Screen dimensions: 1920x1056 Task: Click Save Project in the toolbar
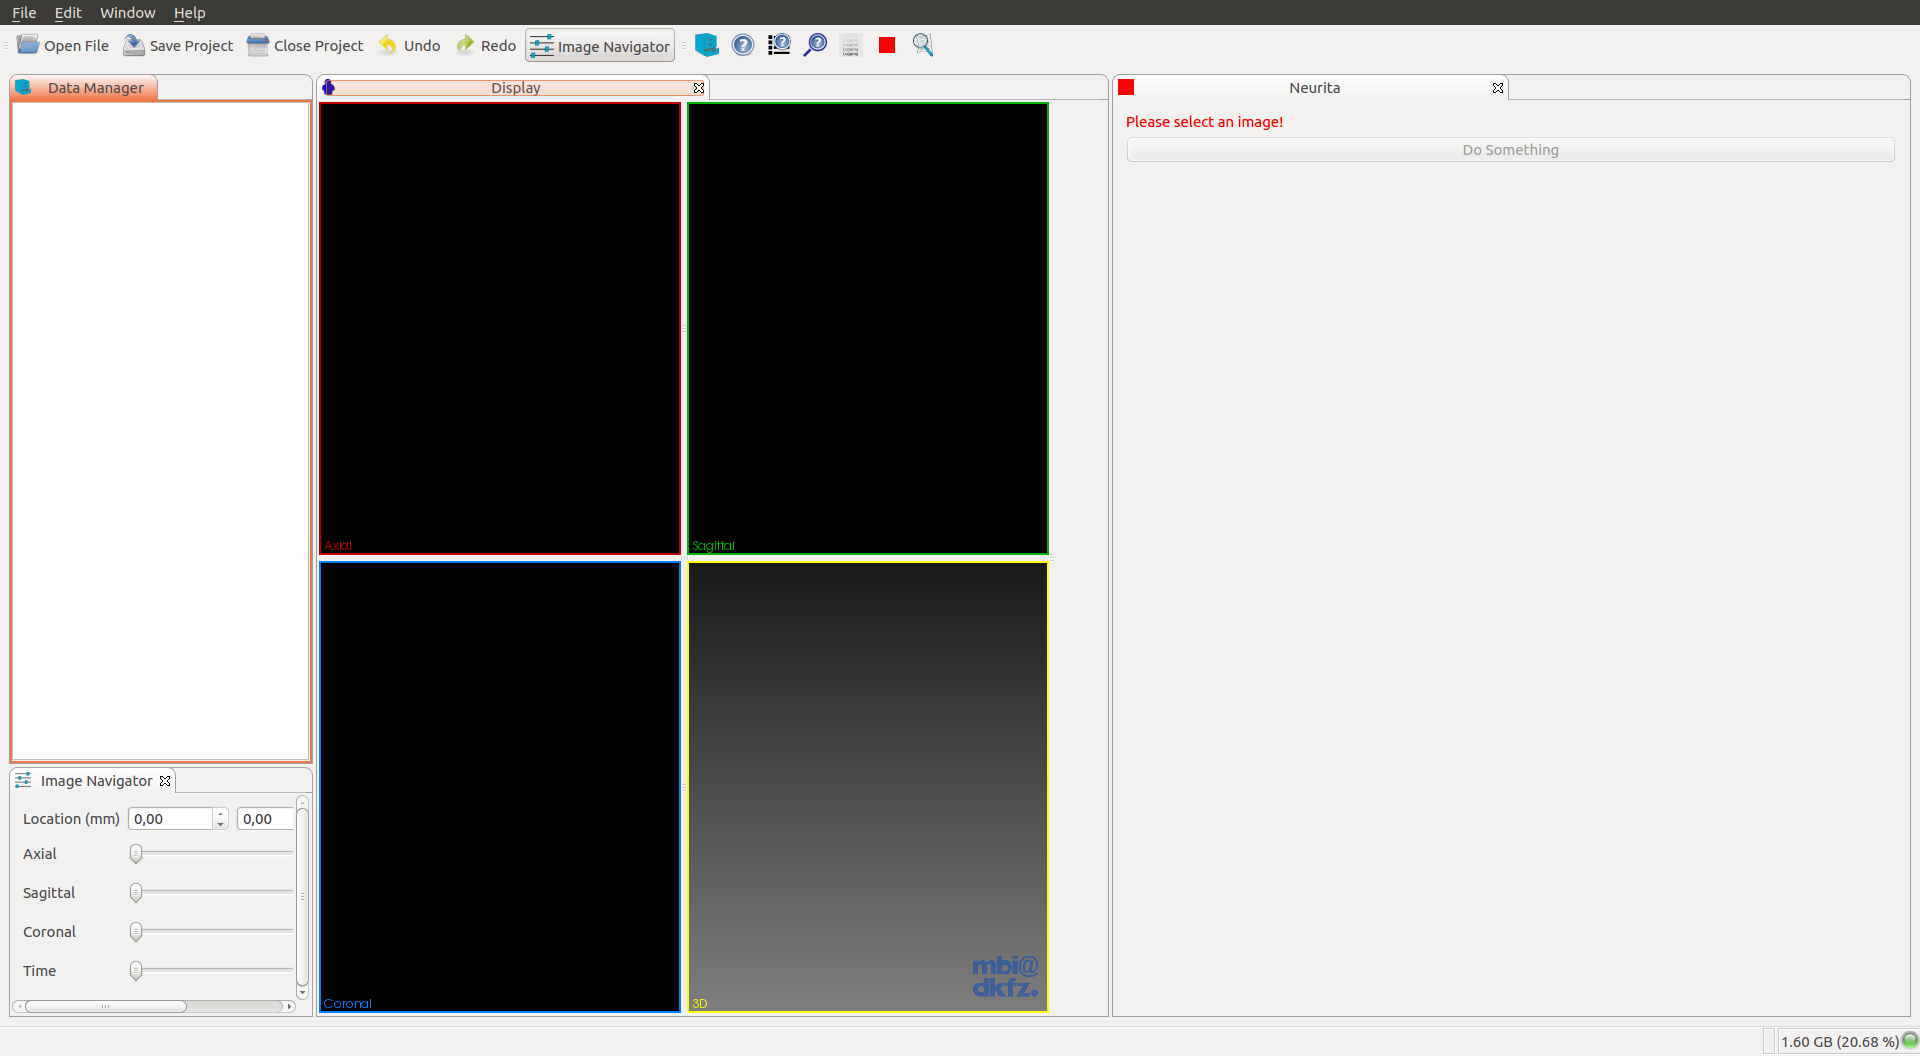[178, 45]
